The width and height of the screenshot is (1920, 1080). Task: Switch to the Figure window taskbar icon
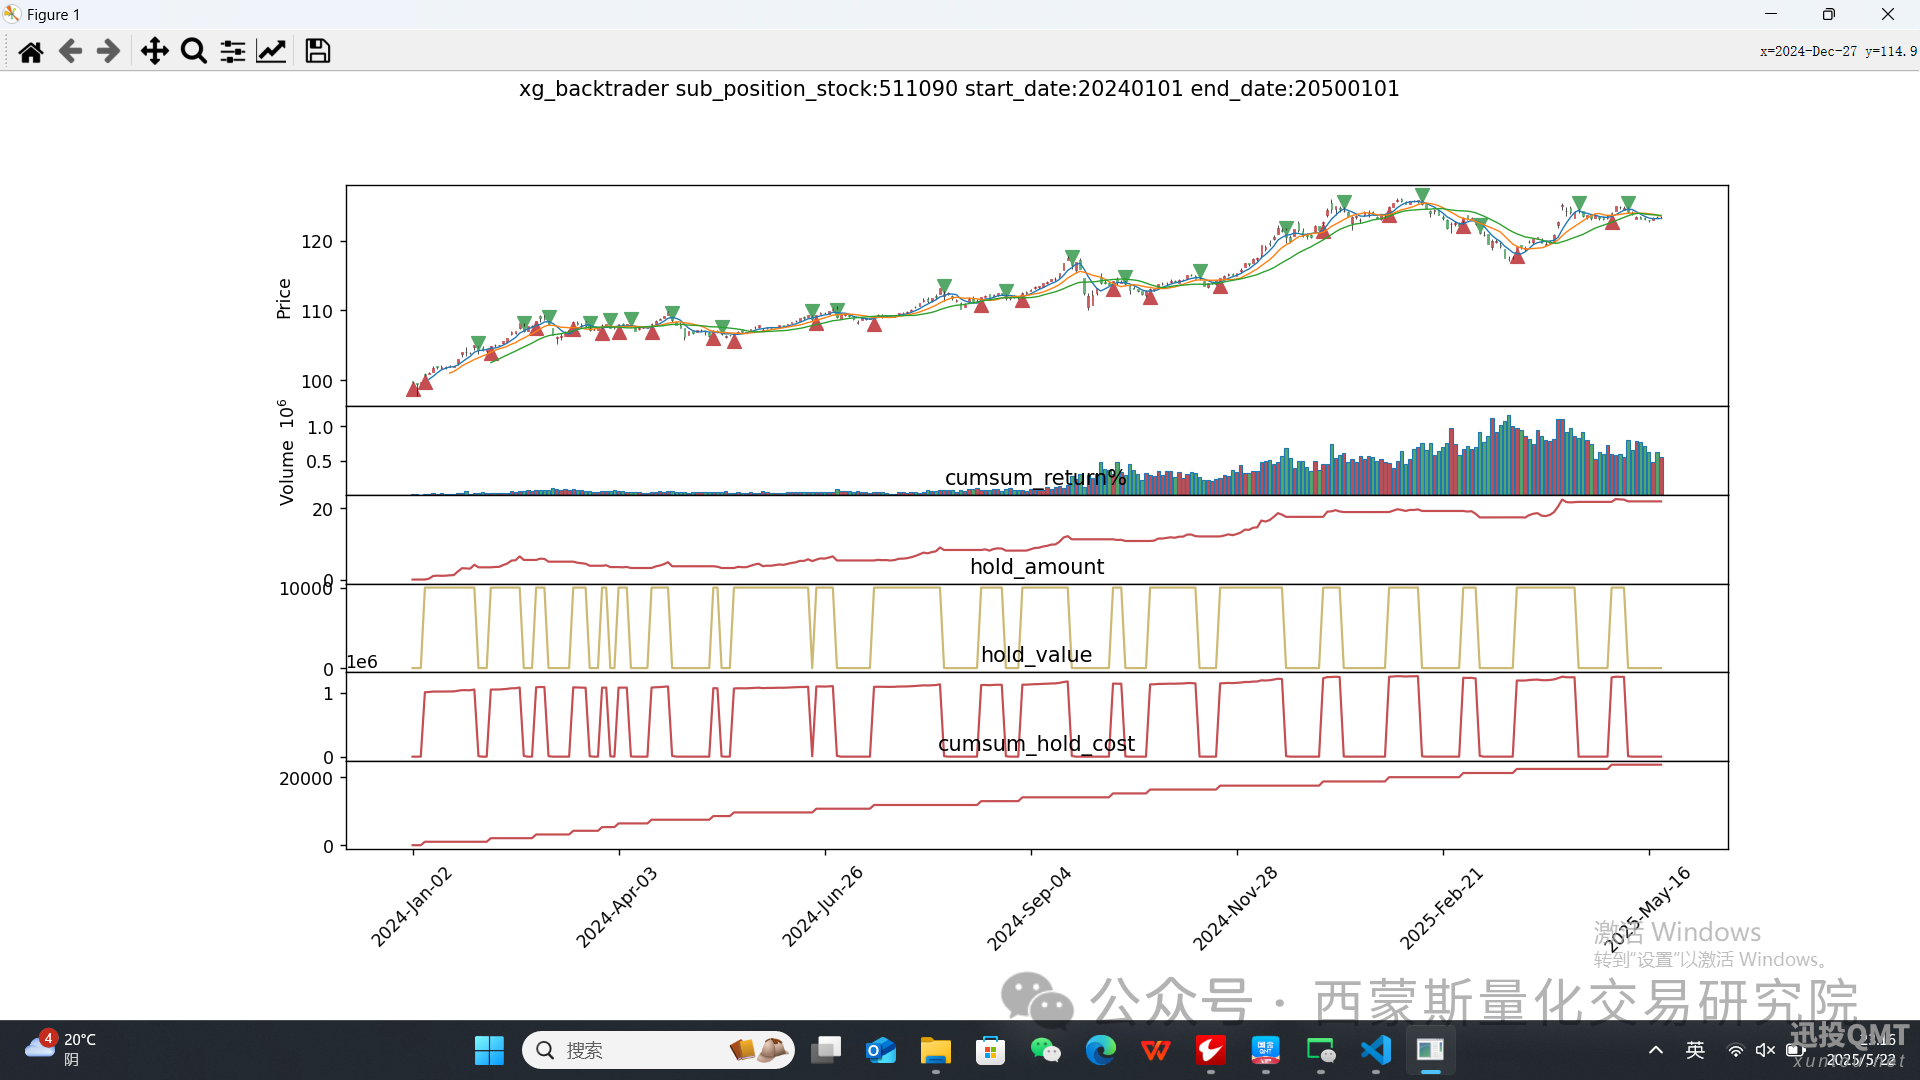1431,1050
